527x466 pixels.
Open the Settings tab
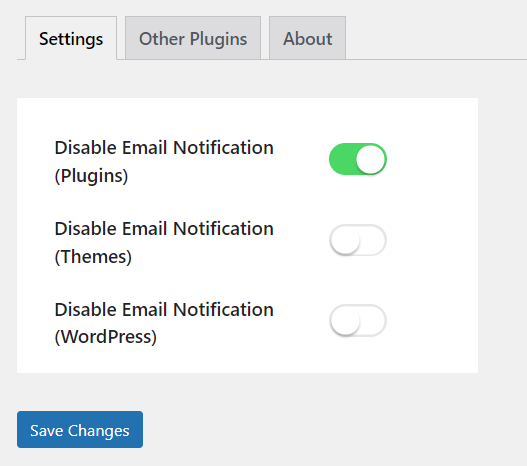(x=71, y=38)
